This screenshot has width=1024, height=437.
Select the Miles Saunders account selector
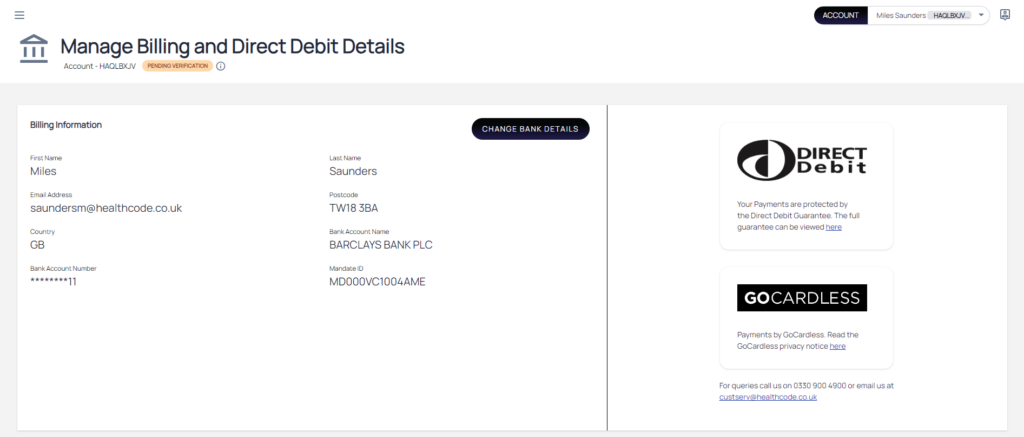tap(920, 15)
